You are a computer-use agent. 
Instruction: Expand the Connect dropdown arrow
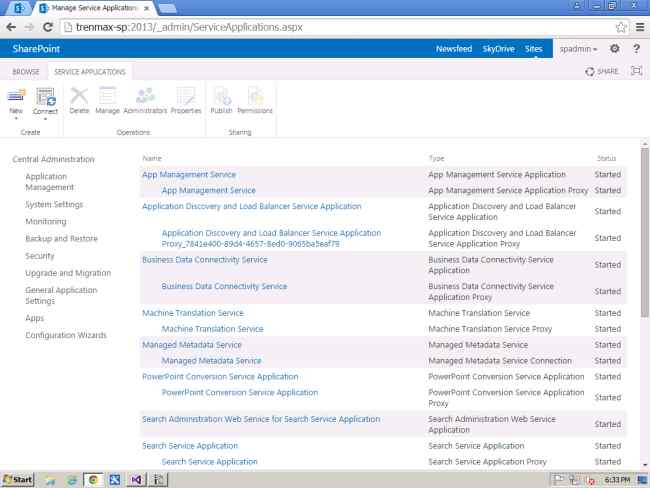pyautogui.click(x=45, y=119)
